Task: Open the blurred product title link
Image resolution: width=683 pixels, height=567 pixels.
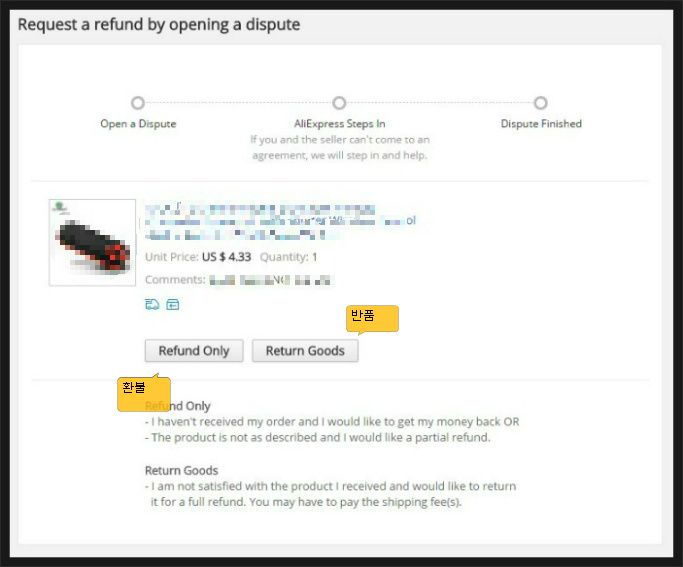Action: coord(280,222)
